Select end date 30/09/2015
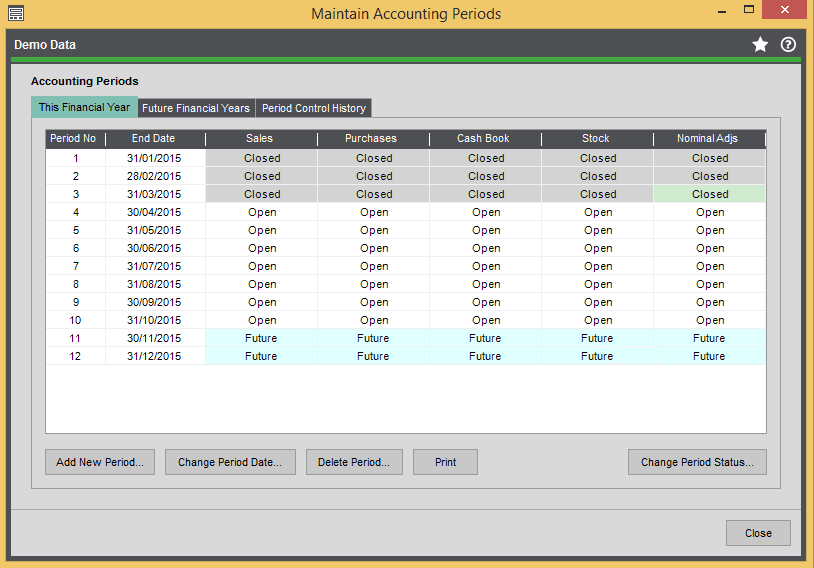This screenshot has width=814, height=568. click(x=154, y=302)
